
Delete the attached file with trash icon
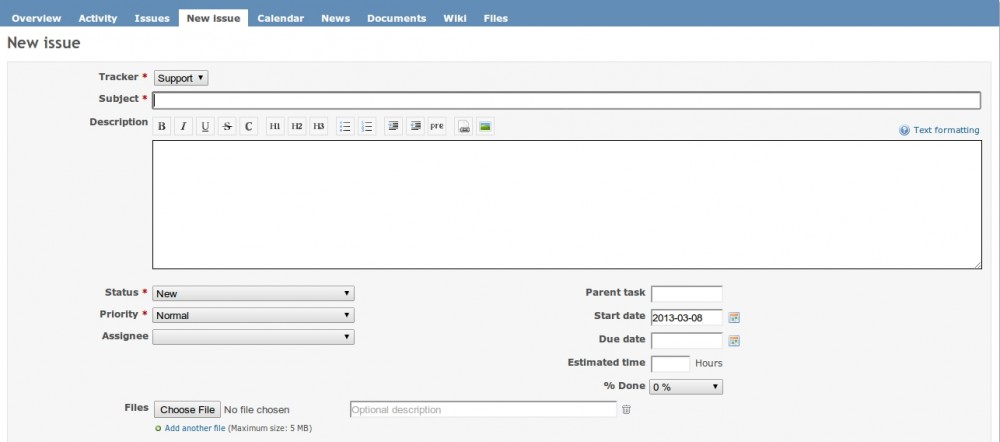[627, 409]
